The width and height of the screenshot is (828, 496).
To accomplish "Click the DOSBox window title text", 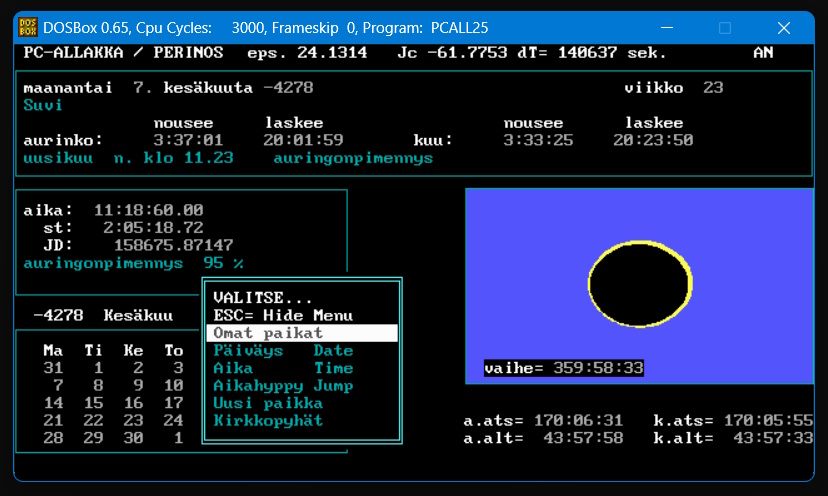I will click(x=266, y=27).
